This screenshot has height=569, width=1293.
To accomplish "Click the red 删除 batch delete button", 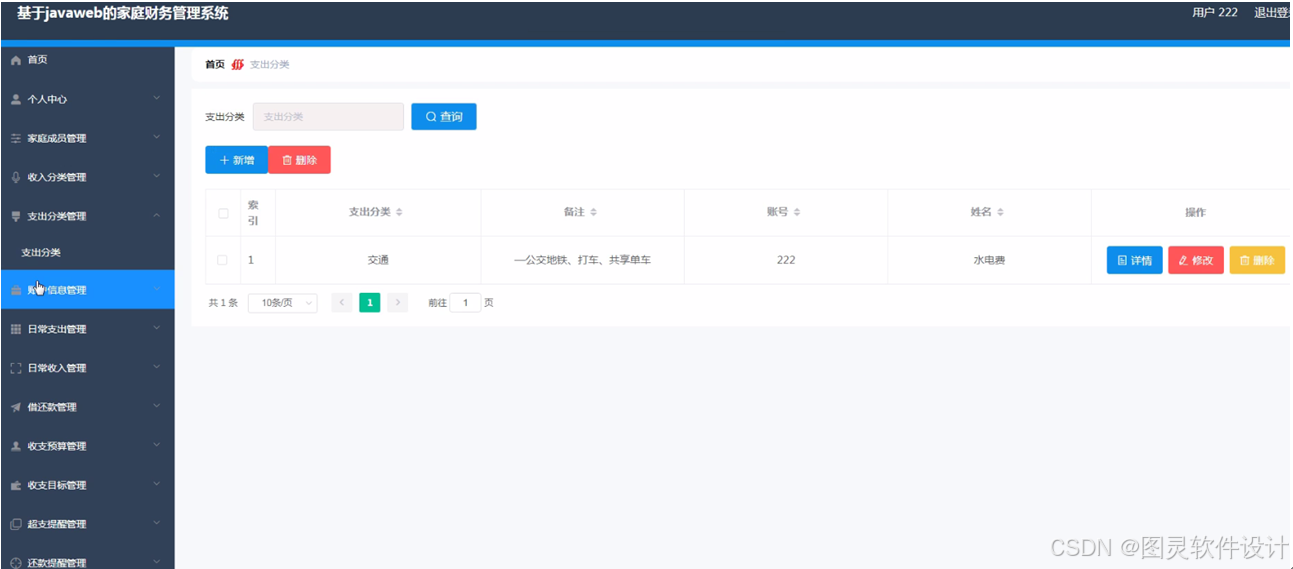I will [299, 160].
